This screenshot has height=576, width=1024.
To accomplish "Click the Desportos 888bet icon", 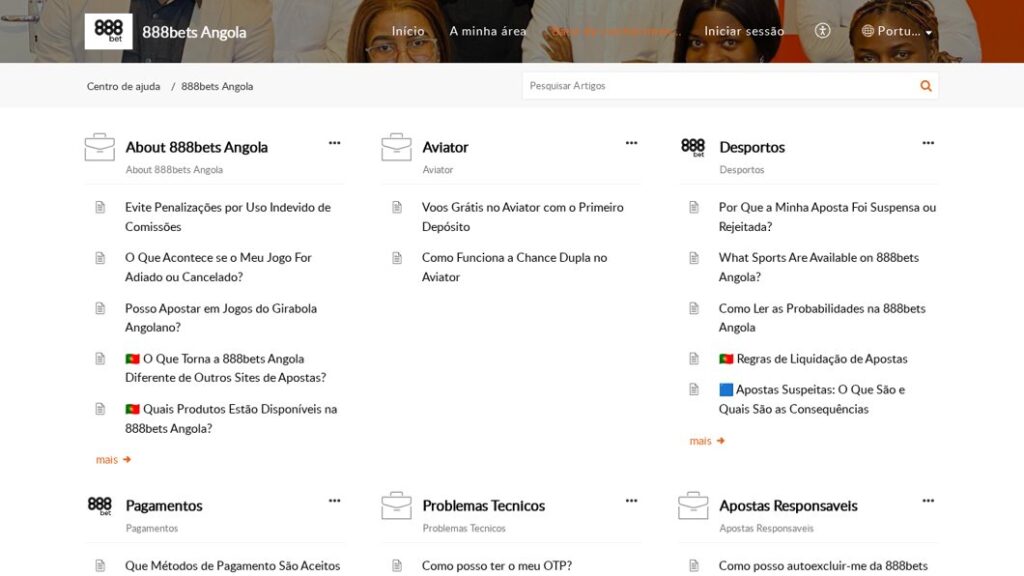I will (x=693, y=147).
